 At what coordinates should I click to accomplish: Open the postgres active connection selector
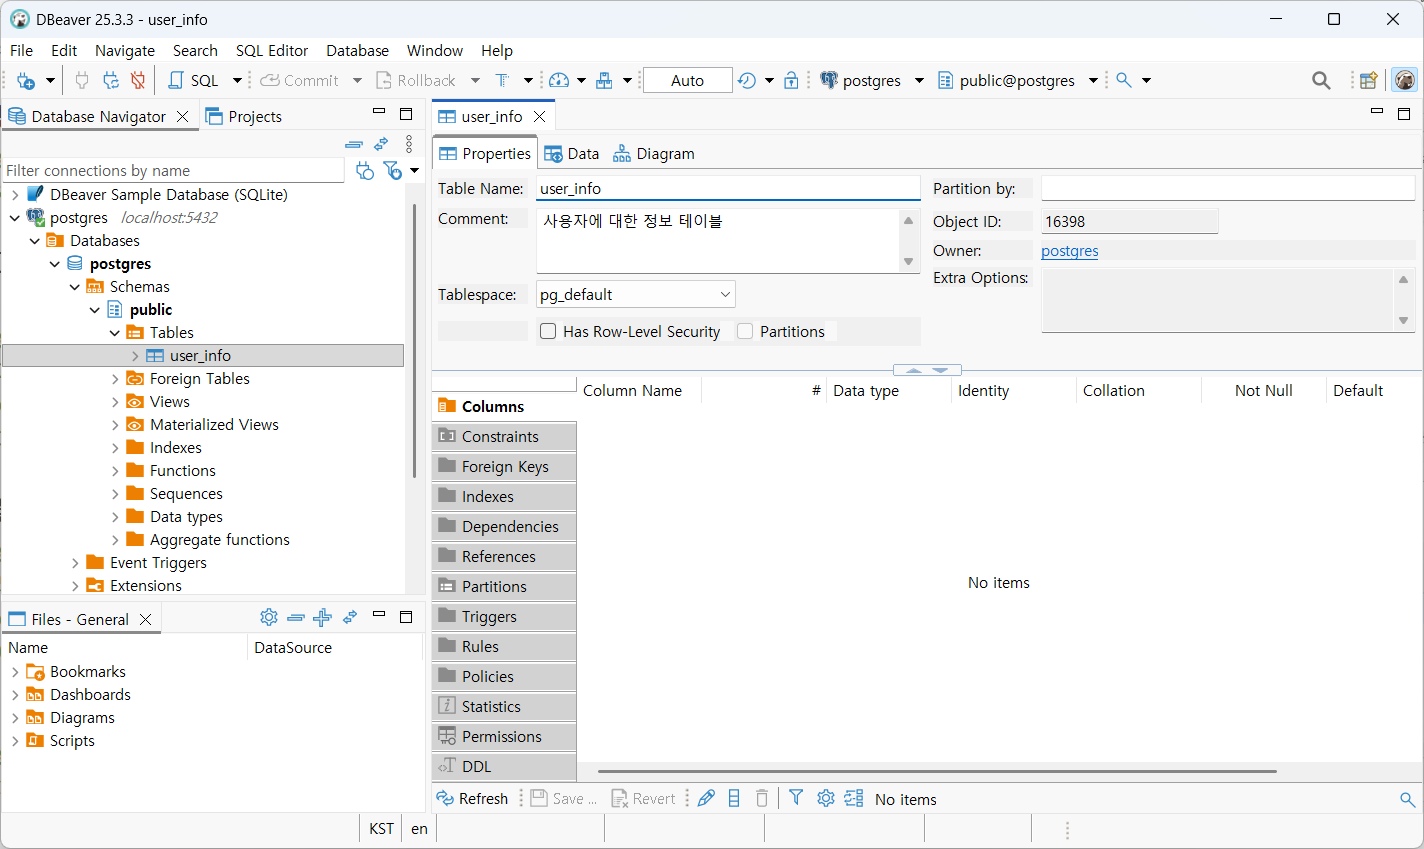(x=872, y=80)
